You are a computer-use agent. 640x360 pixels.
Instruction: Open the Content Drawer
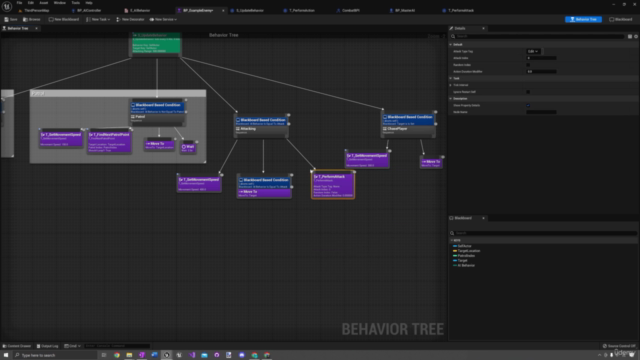coord(17,346)
